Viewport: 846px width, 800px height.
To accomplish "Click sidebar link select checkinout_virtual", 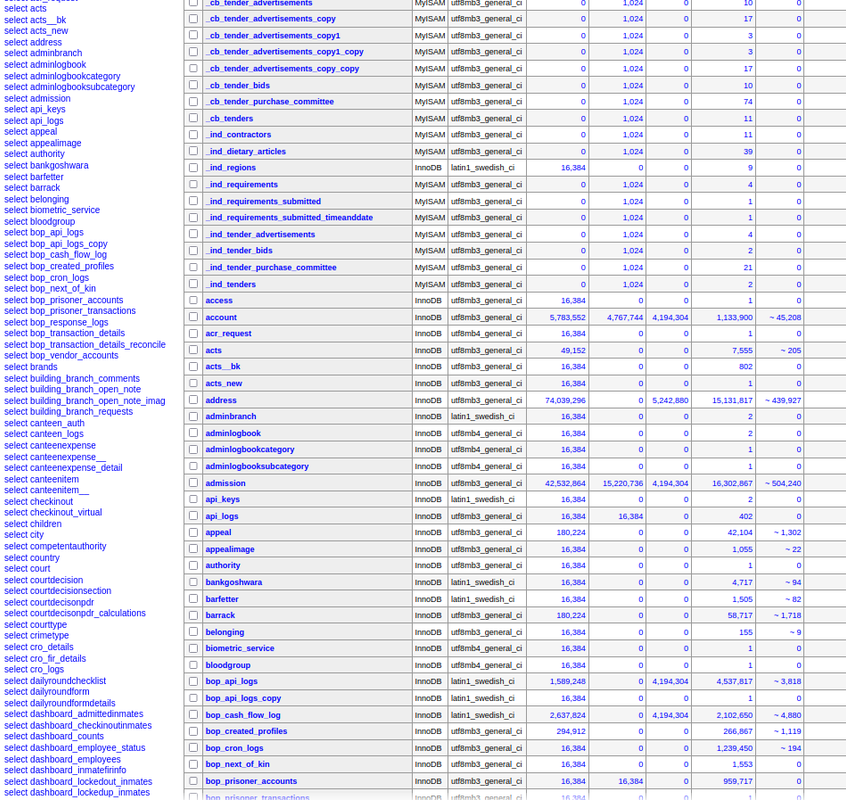I will click(x=53, y=512).
